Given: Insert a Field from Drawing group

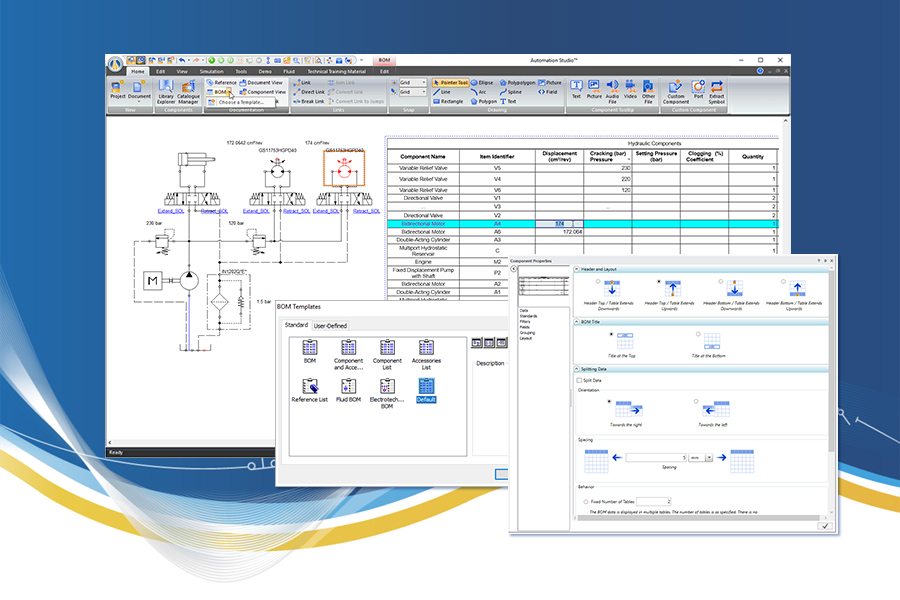Looking at the screenshot, I should point(548,92).
